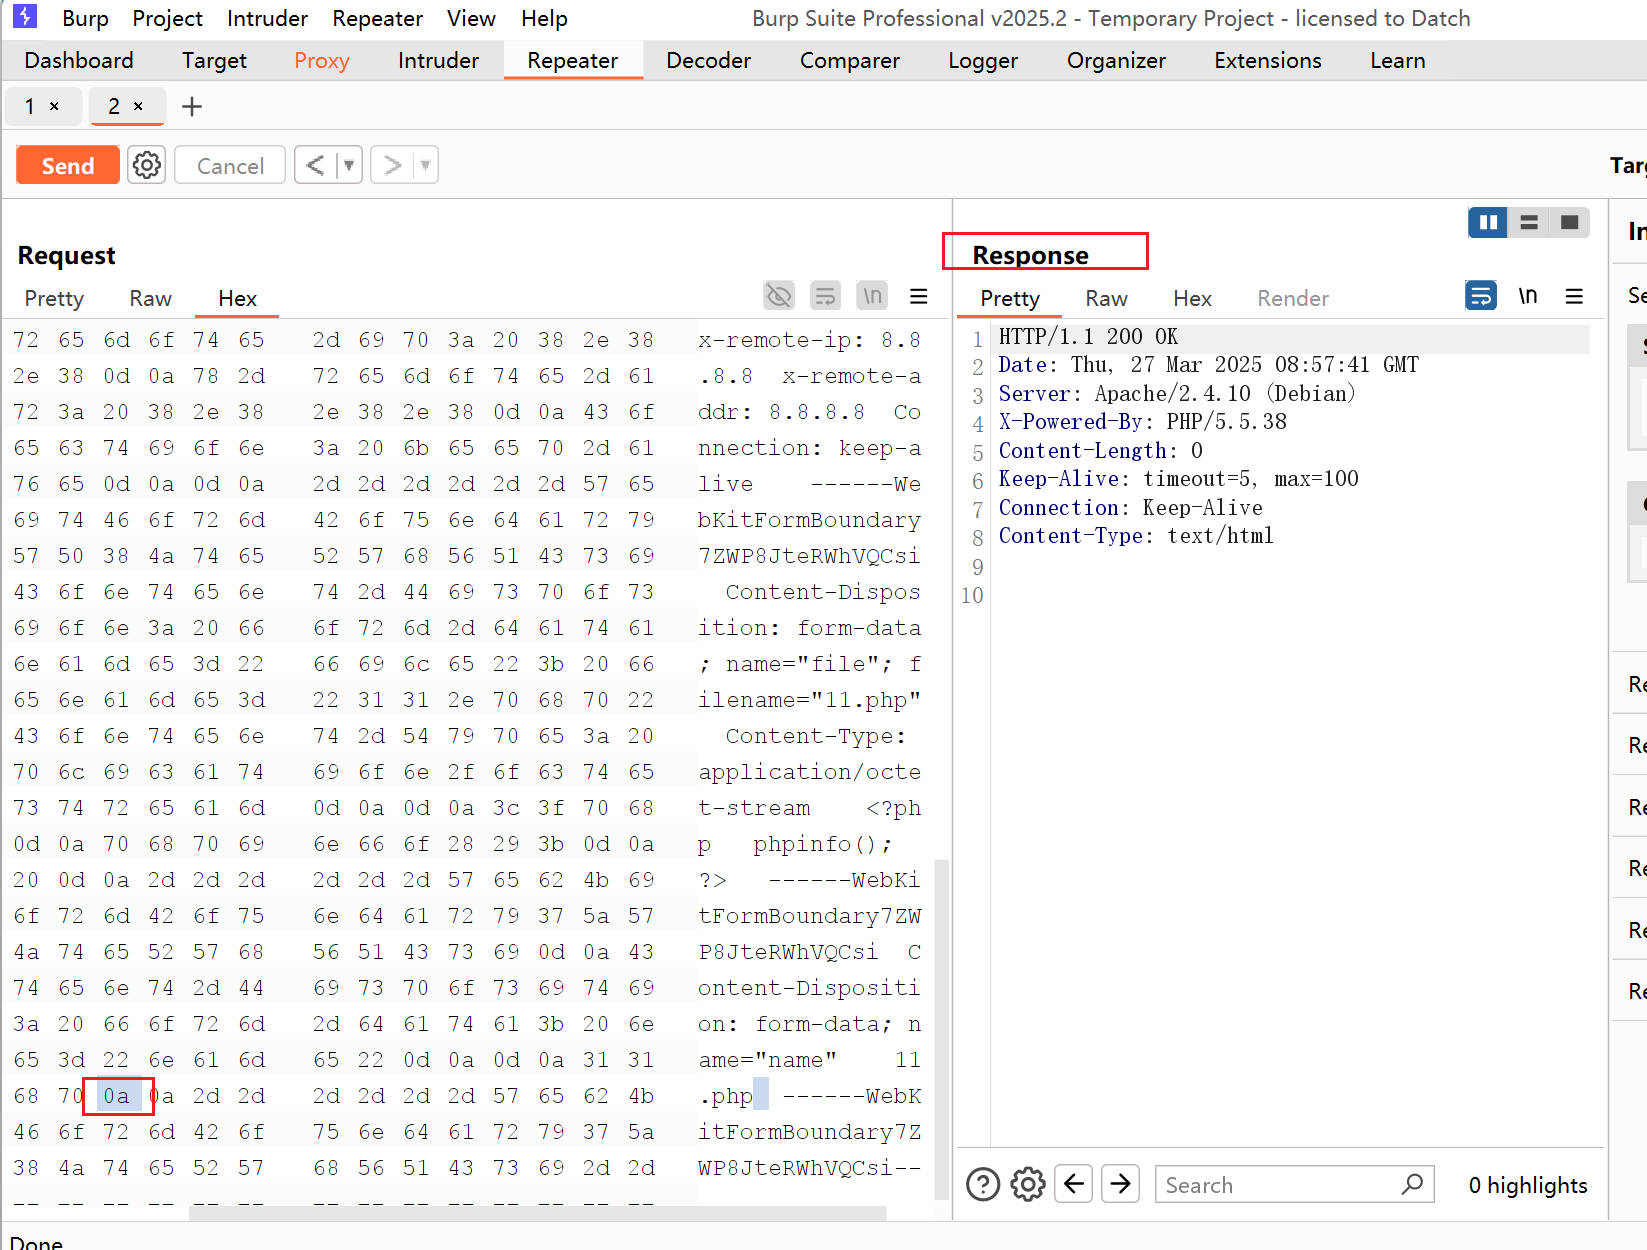Click ASCII text 'phpinfo();' in hex view
The height and width of the screenshot is (1250, 1647).
[822, 844]
